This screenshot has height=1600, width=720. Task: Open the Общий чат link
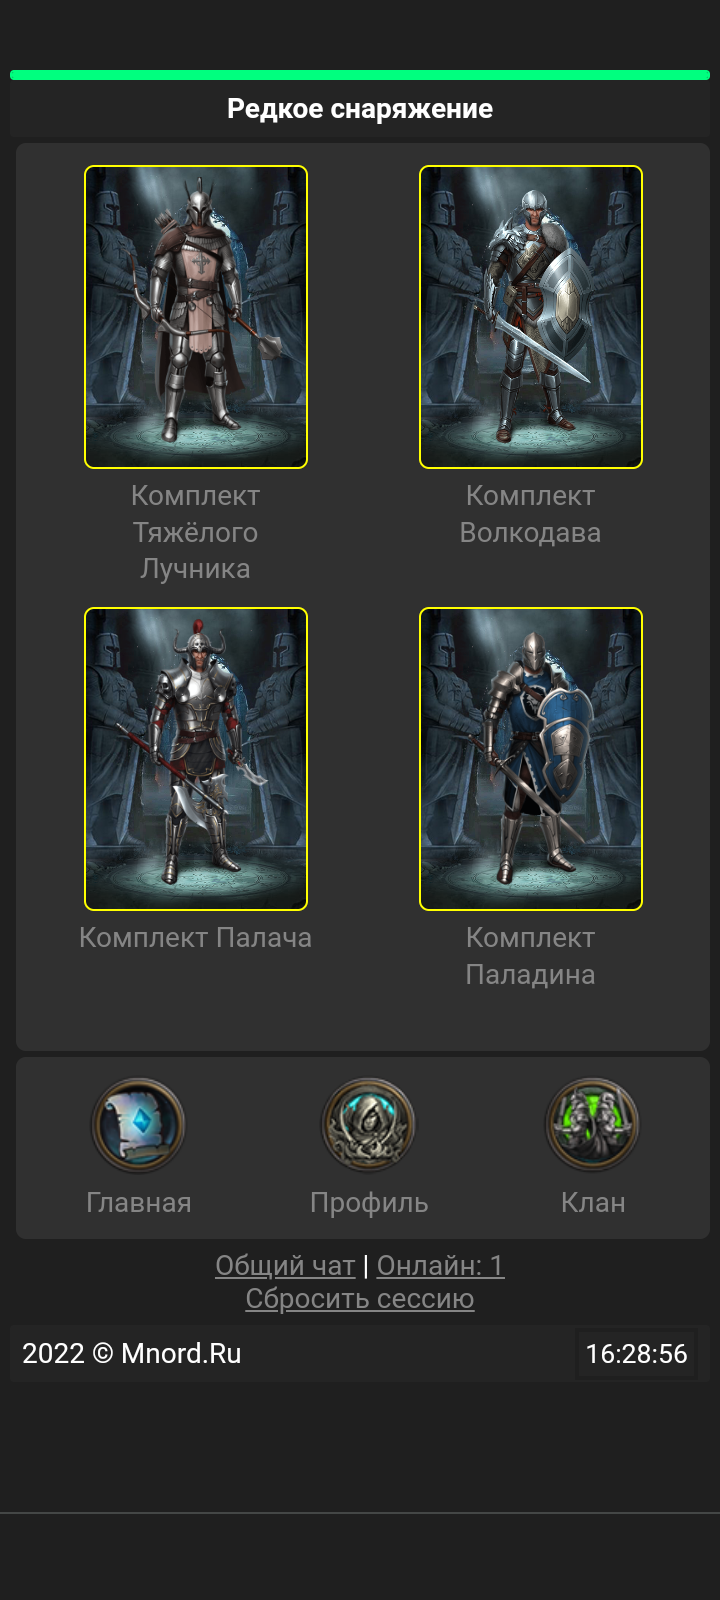click(285, 1266)
